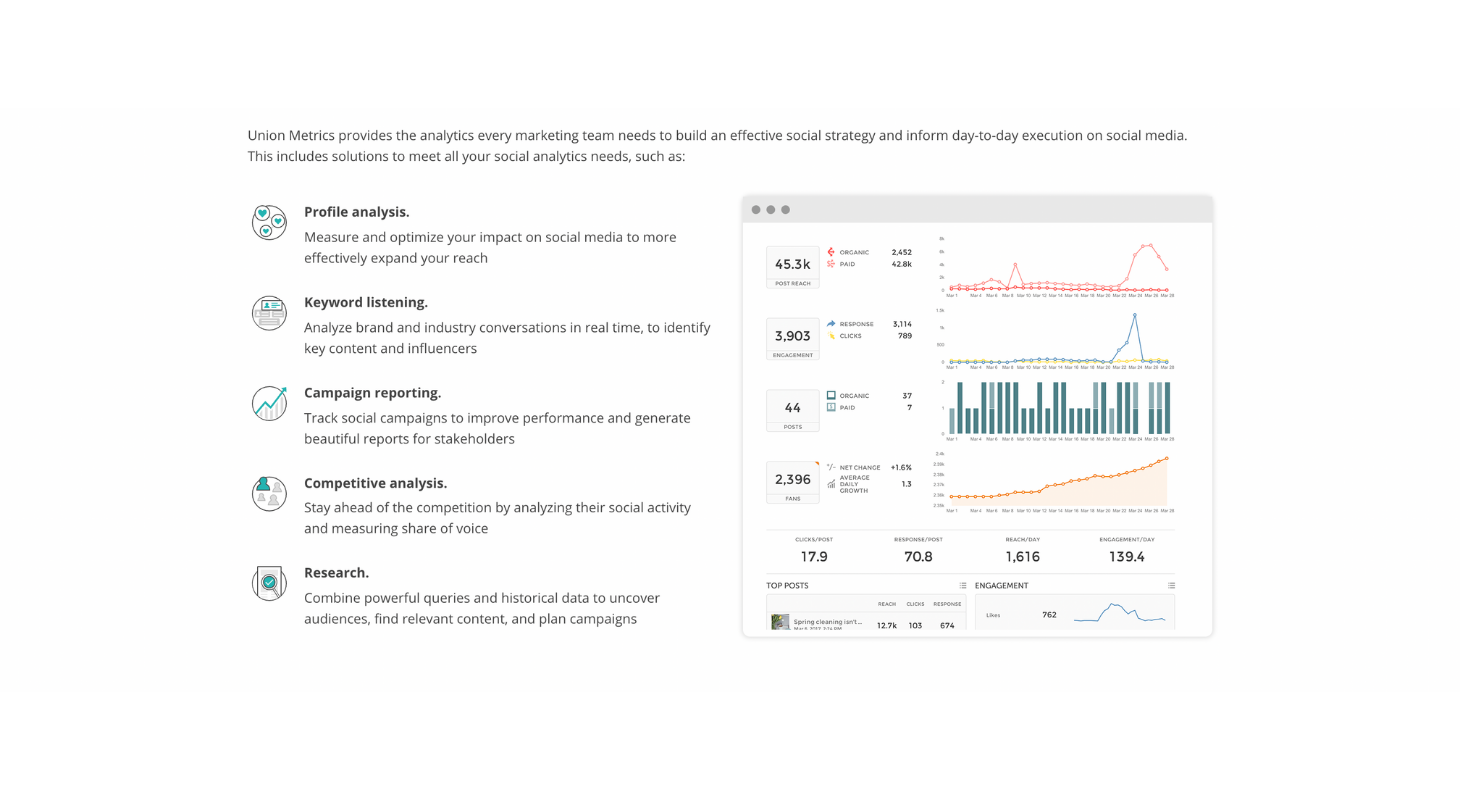The width and height of the screenshot is (1460, 800).
Task: Select the Competitive analysis heading
Action: [x=375, y=483]
